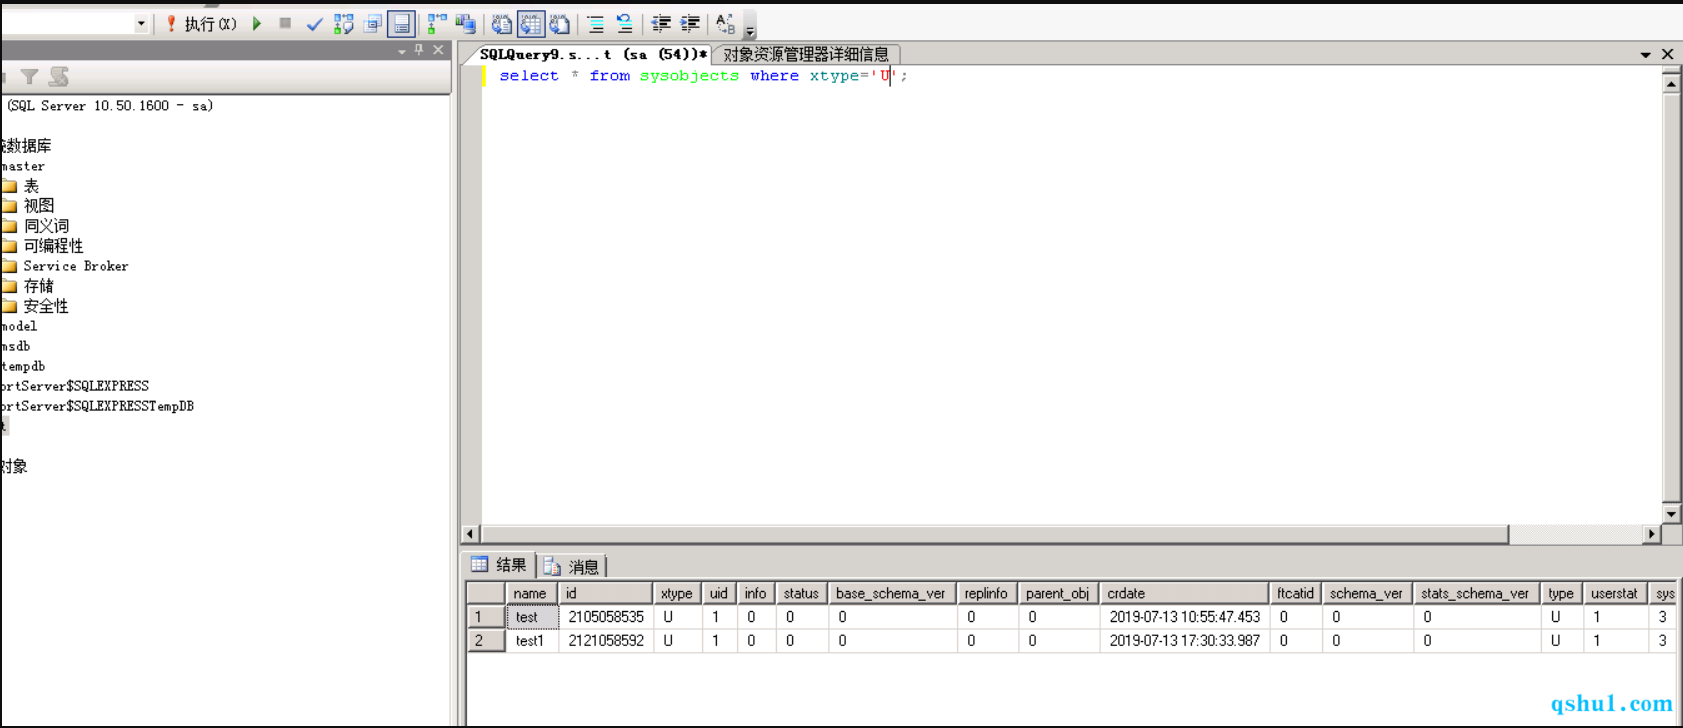
Task: Start debugging with the green play icon
Action: (x=257, y=23)
